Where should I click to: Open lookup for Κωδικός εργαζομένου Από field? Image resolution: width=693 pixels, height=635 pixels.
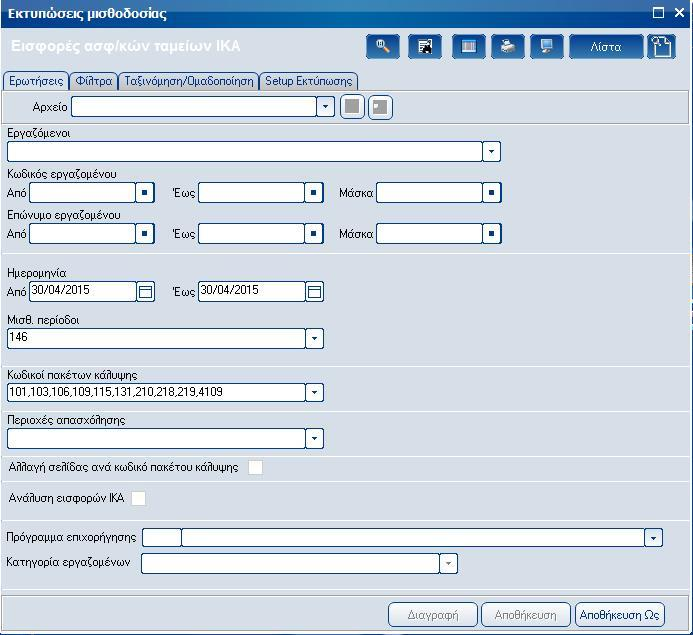[145, 193]
